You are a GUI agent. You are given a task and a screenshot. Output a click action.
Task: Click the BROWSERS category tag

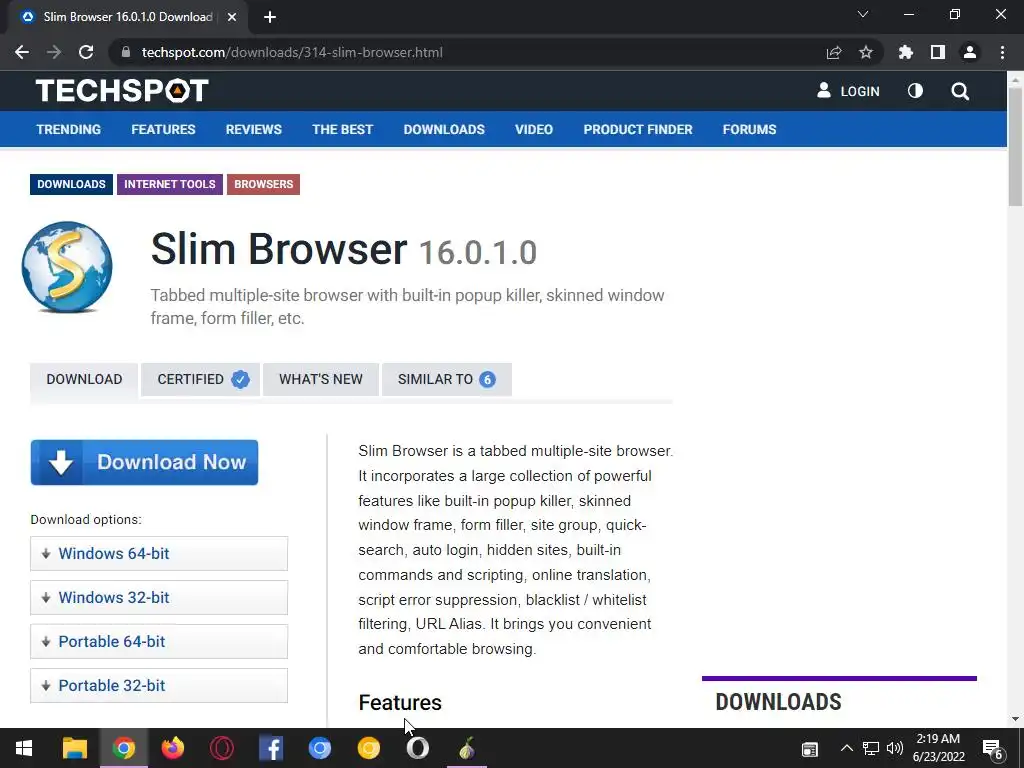coord(263,184)
